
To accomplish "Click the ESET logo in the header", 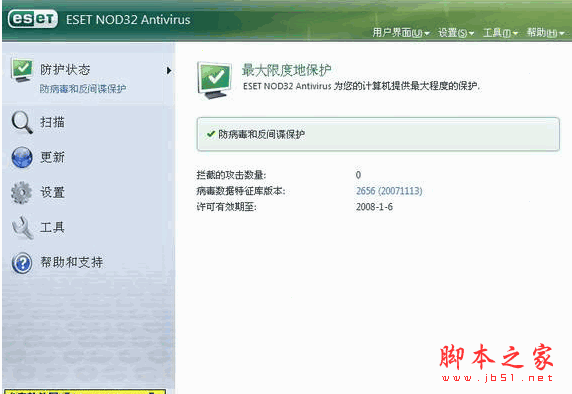I will pyautogui.click(x=33, y=19).
